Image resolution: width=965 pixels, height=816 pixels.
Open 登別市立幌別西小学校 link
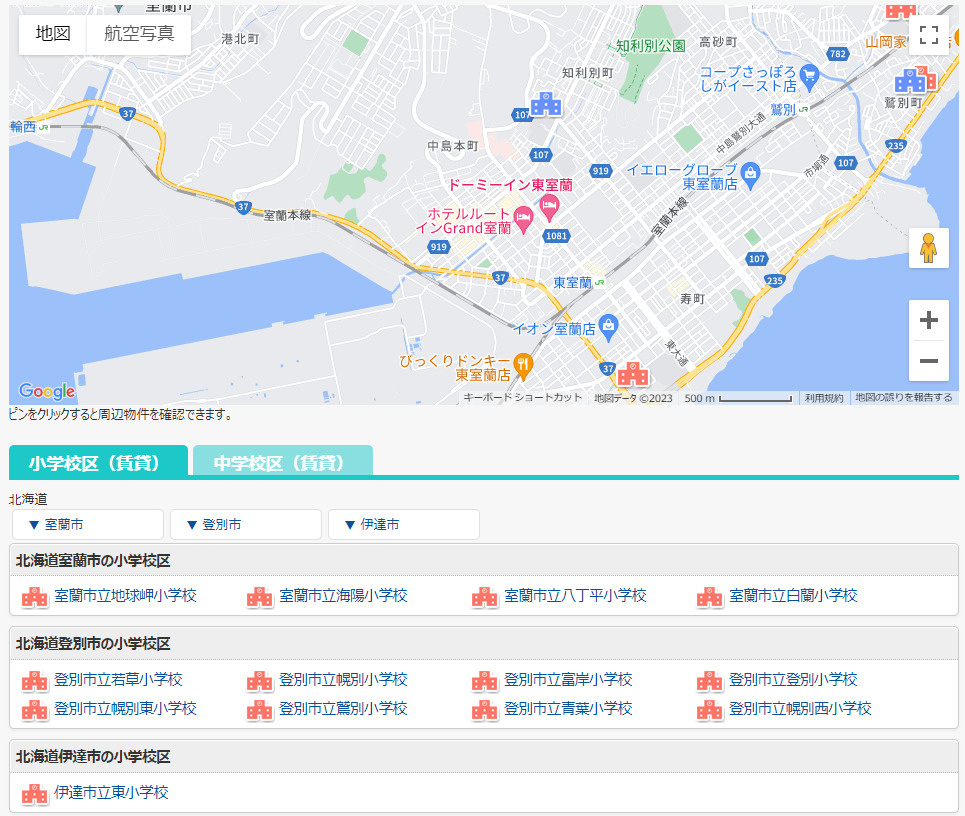[801, 708]
